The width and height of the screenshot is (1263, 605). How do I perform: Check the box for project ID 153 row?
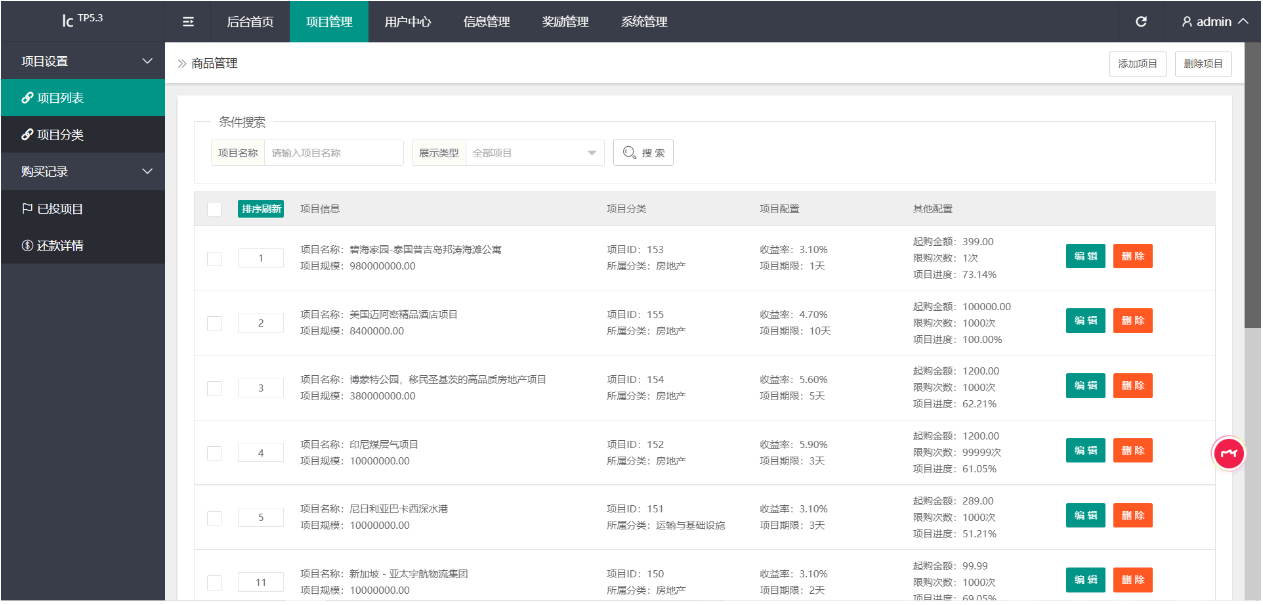point(214,258)
